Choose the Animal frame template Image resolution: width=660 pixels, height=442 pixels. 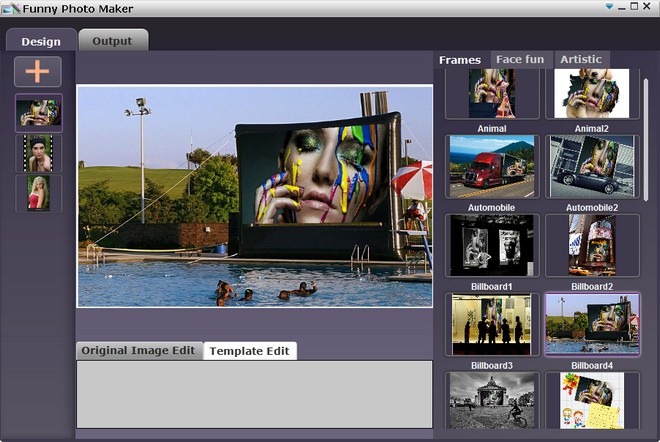[x=492, y=94]
